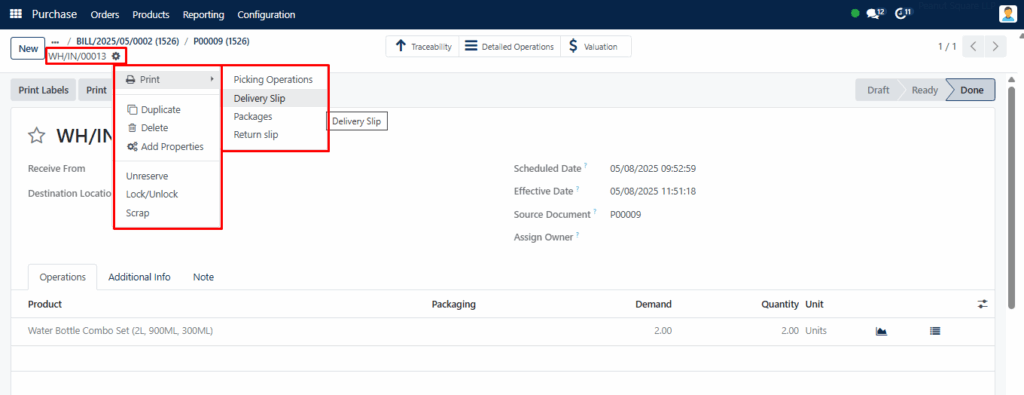Click the Effective Date value
The width and height of the screenshot is (1024, 395).
[x=652, y=191]
